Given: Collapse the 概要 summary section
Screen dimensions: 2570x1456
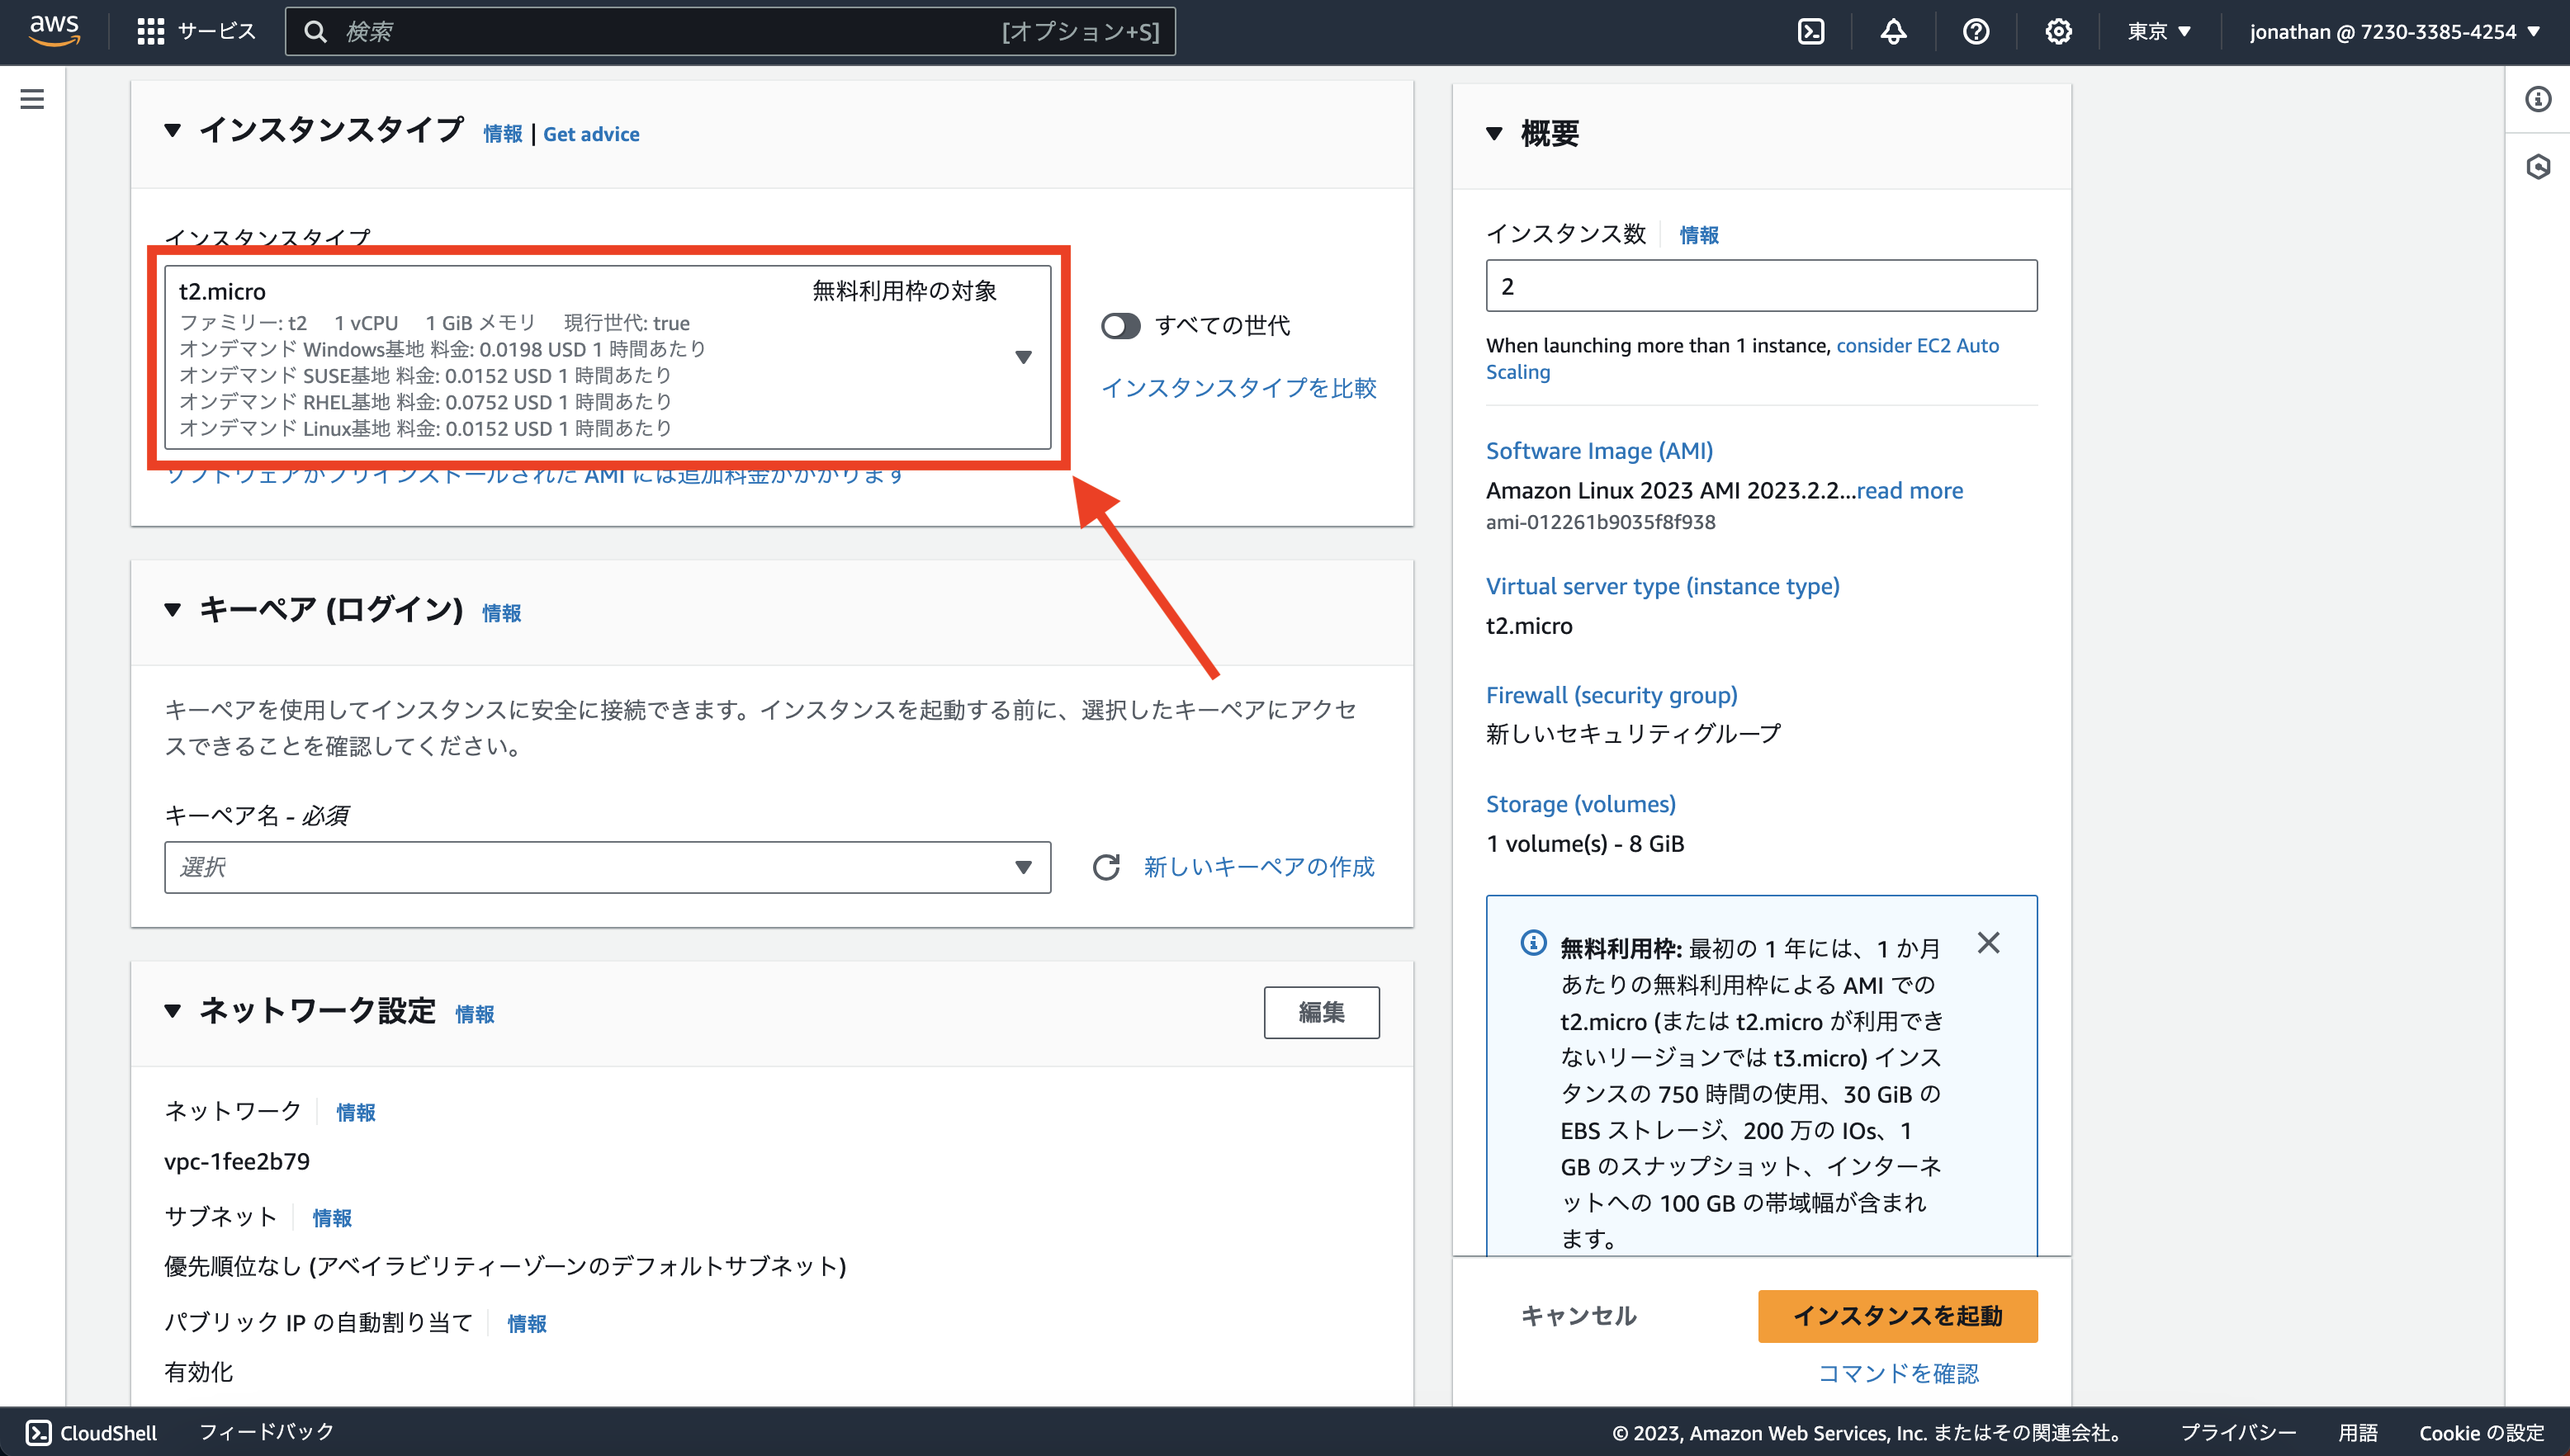Looking at the screenshot, I should pos(1493,133).
